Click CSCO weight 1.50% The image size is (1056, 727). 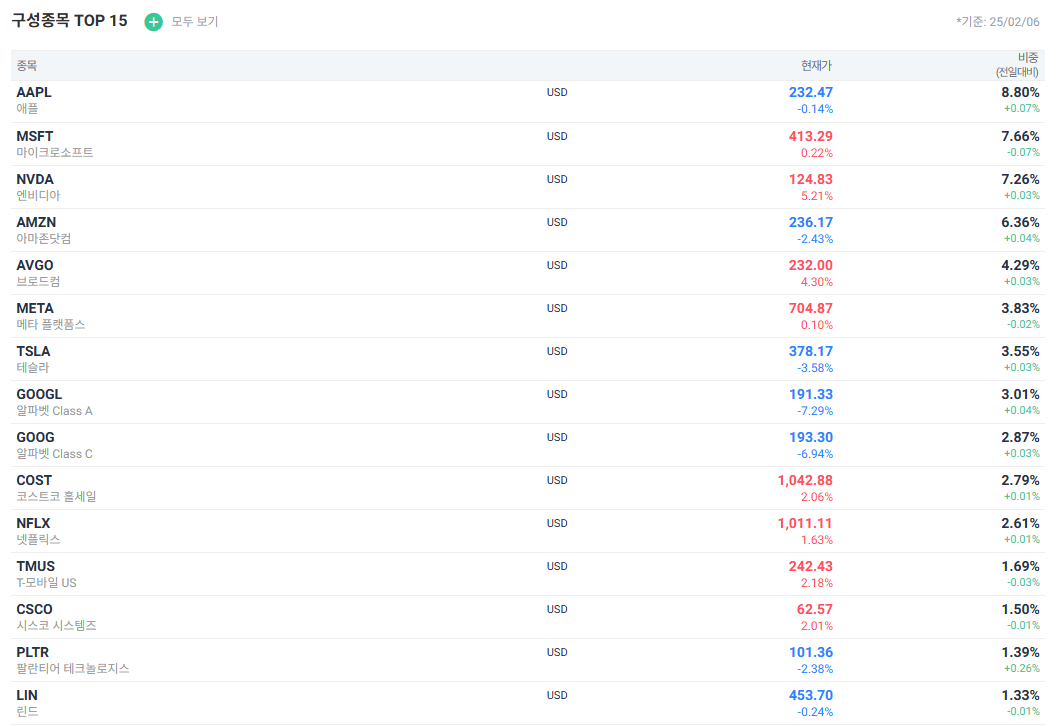tap(1020, 610)
